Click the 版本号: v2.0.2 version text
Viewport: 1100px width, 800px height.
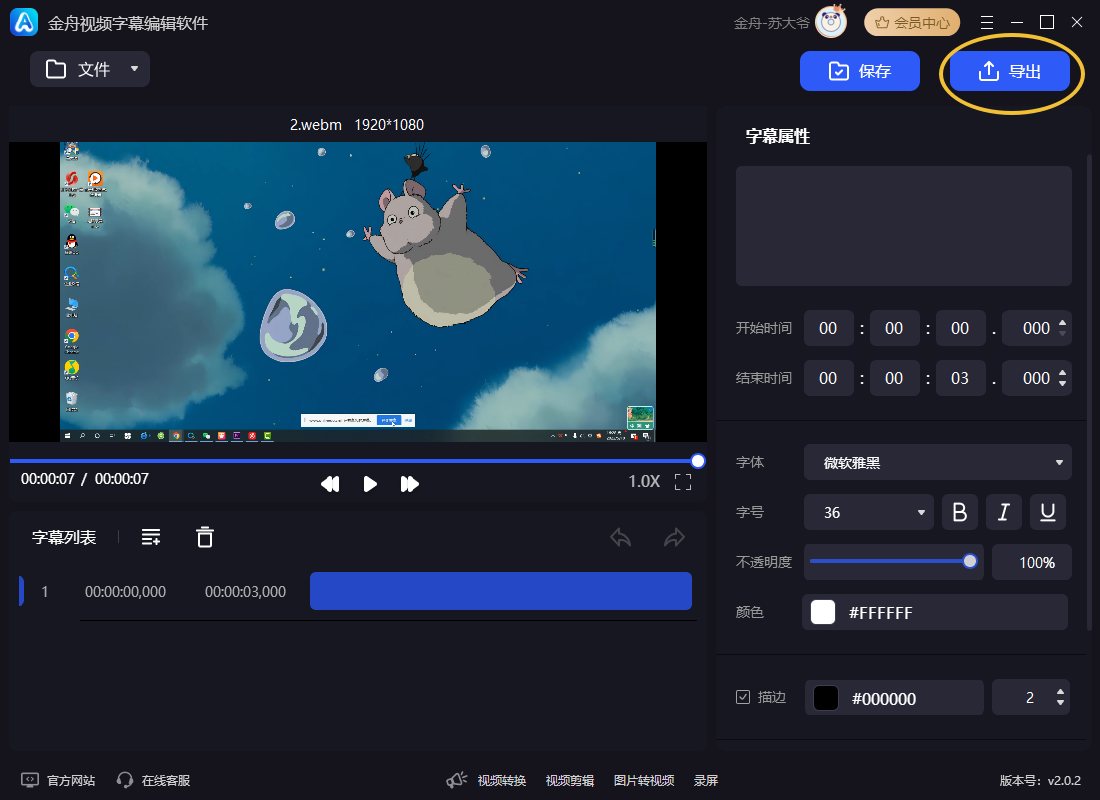[1040, 780]
